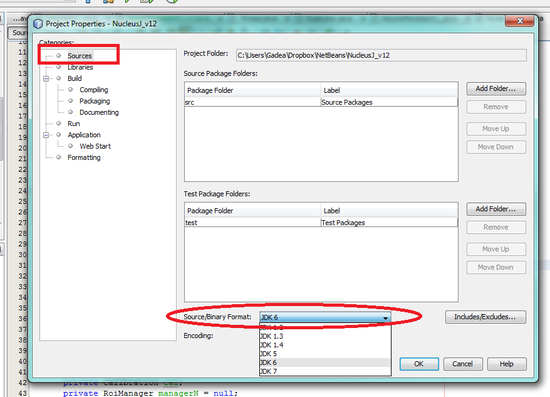Open the Documenting settings
Screen dimensions: 550x397
99,112
